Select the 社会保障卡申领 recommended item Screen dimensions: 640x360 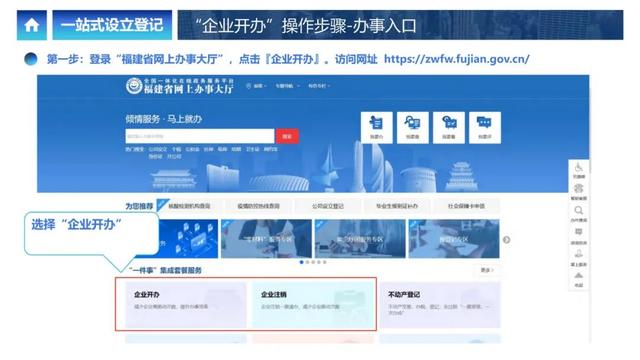pyautogui.click(x=466, y=206)
